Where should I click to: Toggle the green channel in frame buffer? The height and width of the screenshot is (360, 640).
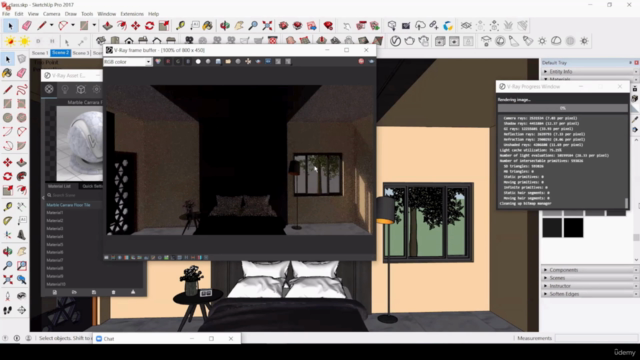pyautogui.click(x=178, y=62)
